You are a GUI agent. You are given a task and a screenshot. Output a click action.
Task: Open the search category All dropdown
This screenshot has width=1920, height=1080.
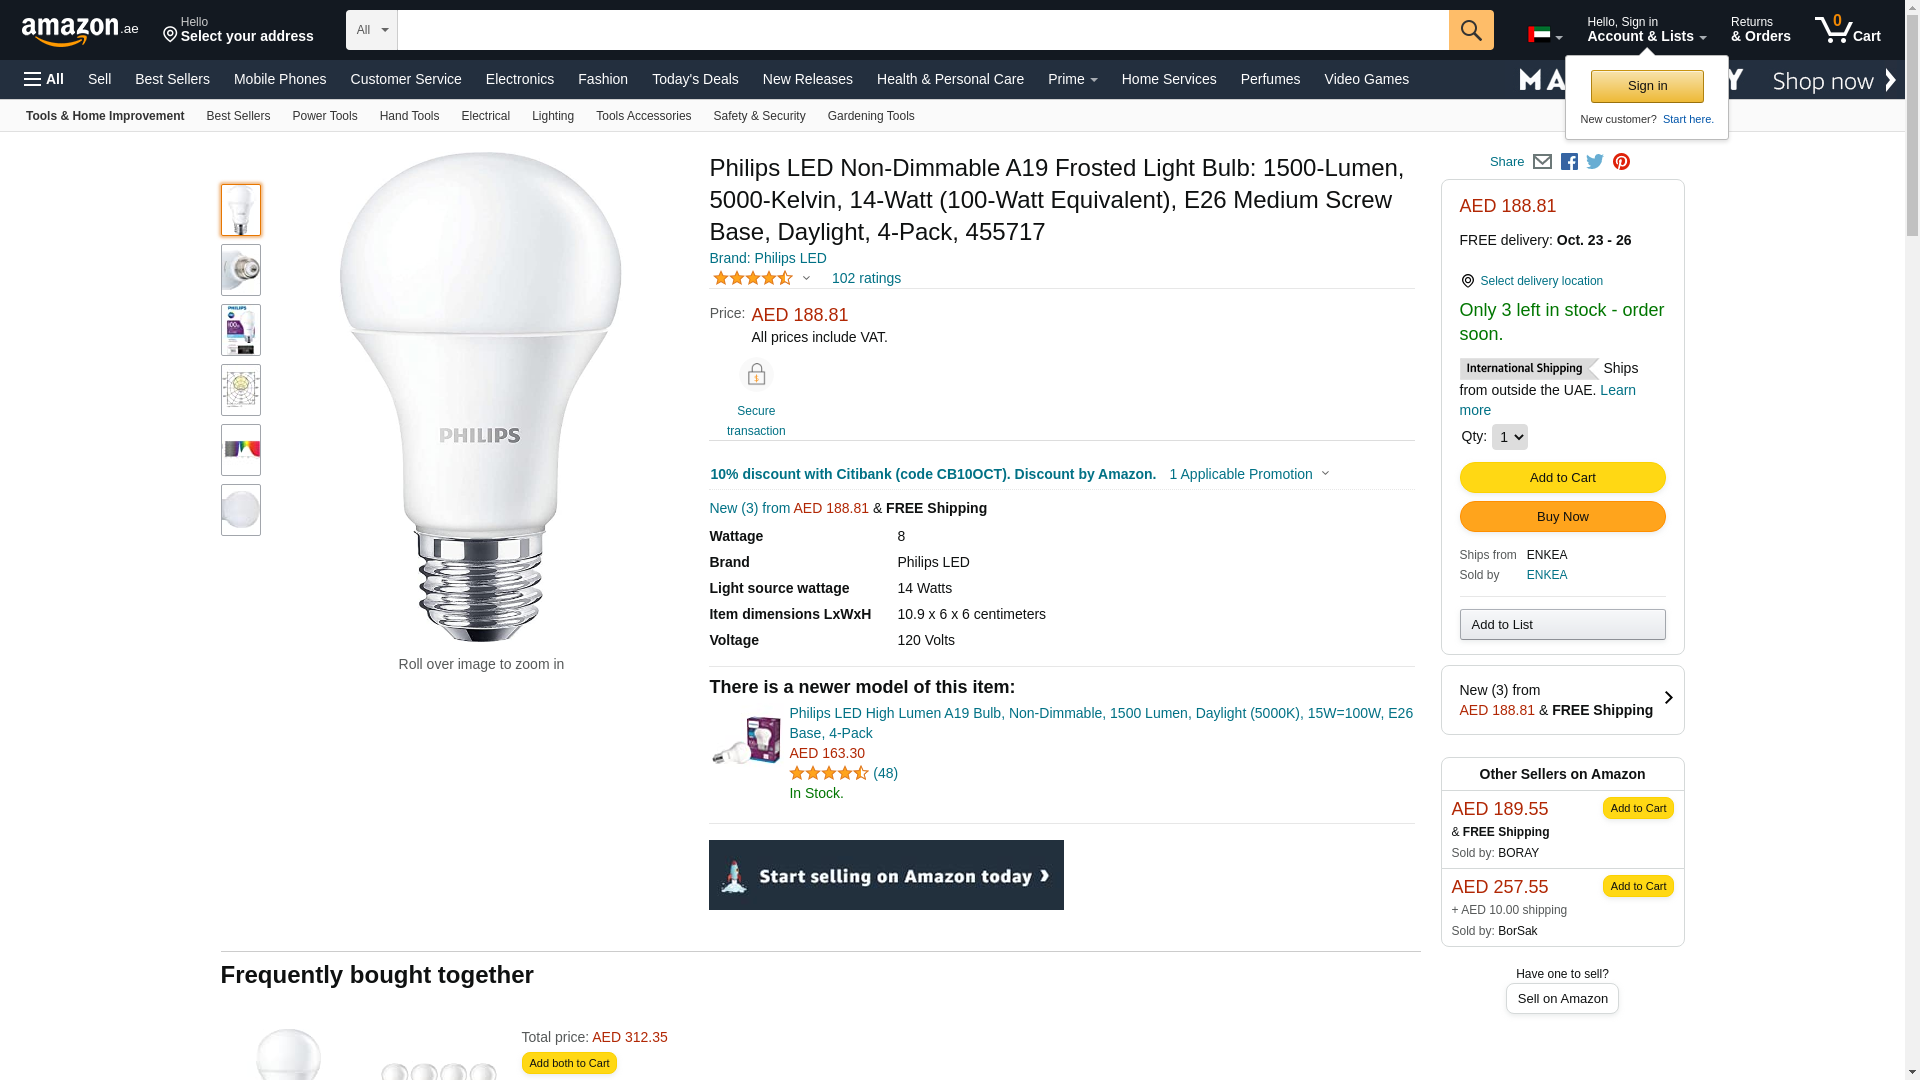(371, 30)
